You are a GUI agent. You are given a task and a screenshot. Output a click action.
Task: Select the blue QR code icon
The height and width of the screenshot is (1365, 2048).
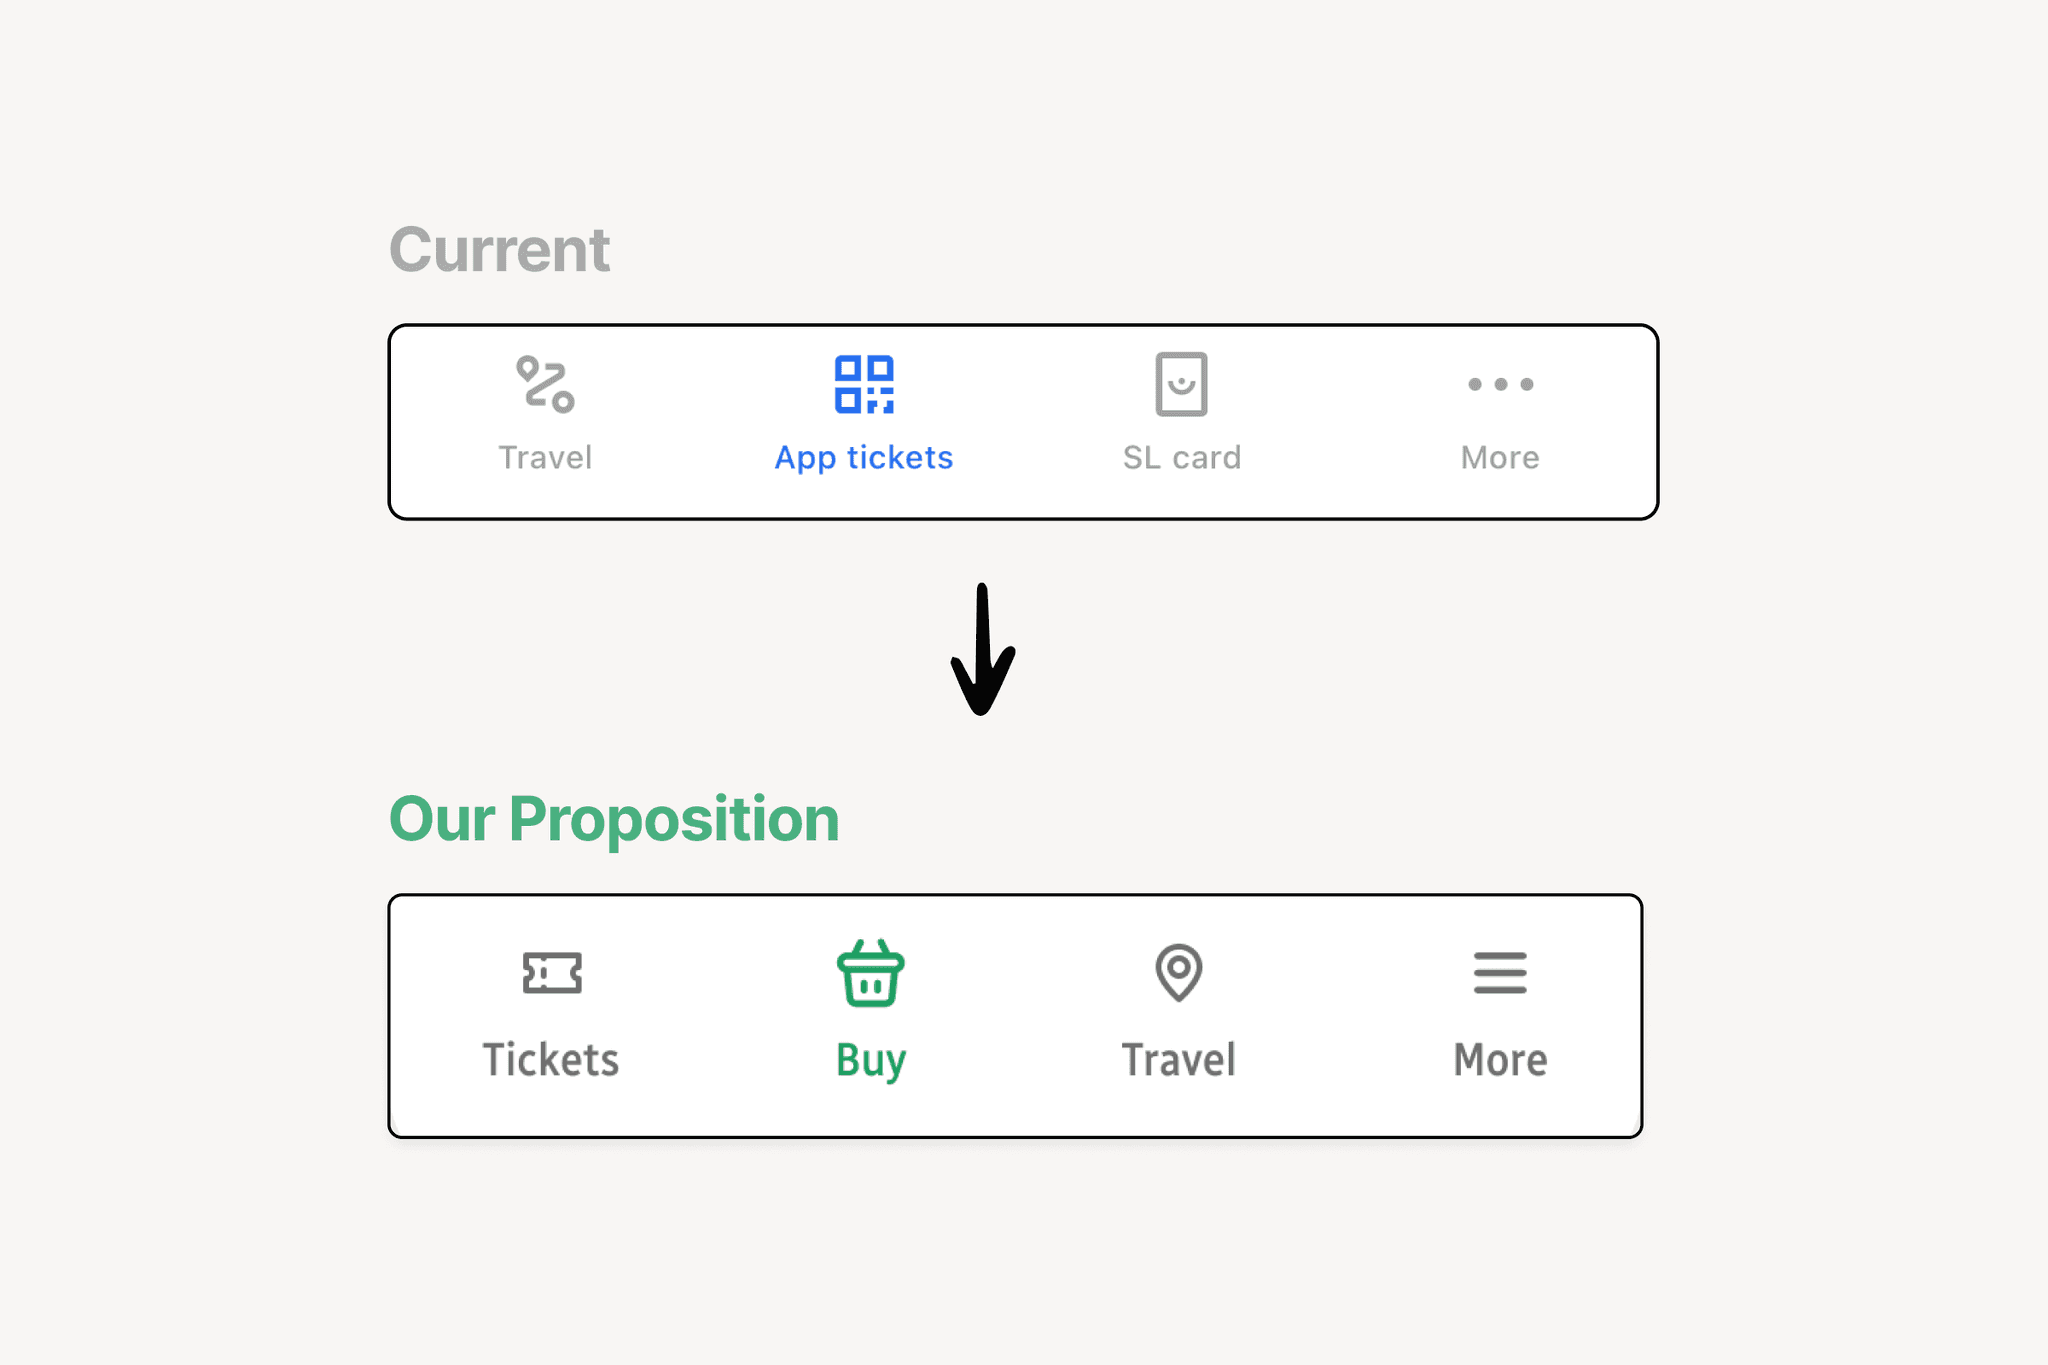tap(864, 384)
